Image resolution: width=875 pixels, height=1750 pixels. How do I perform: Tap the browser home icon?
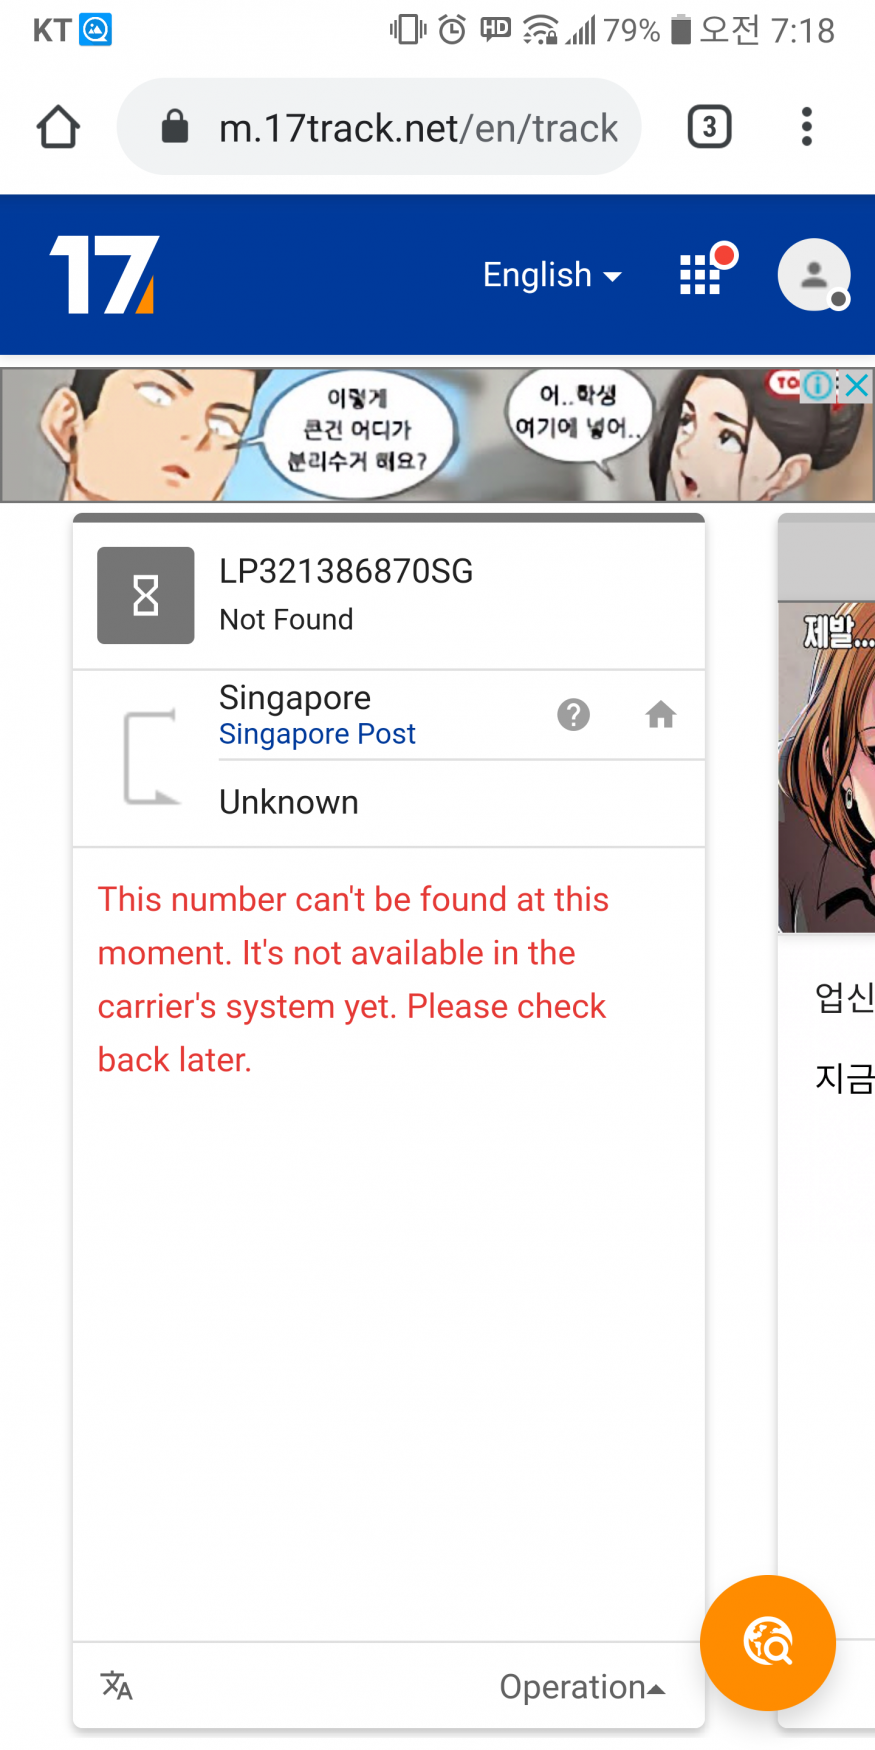[58, 128]
